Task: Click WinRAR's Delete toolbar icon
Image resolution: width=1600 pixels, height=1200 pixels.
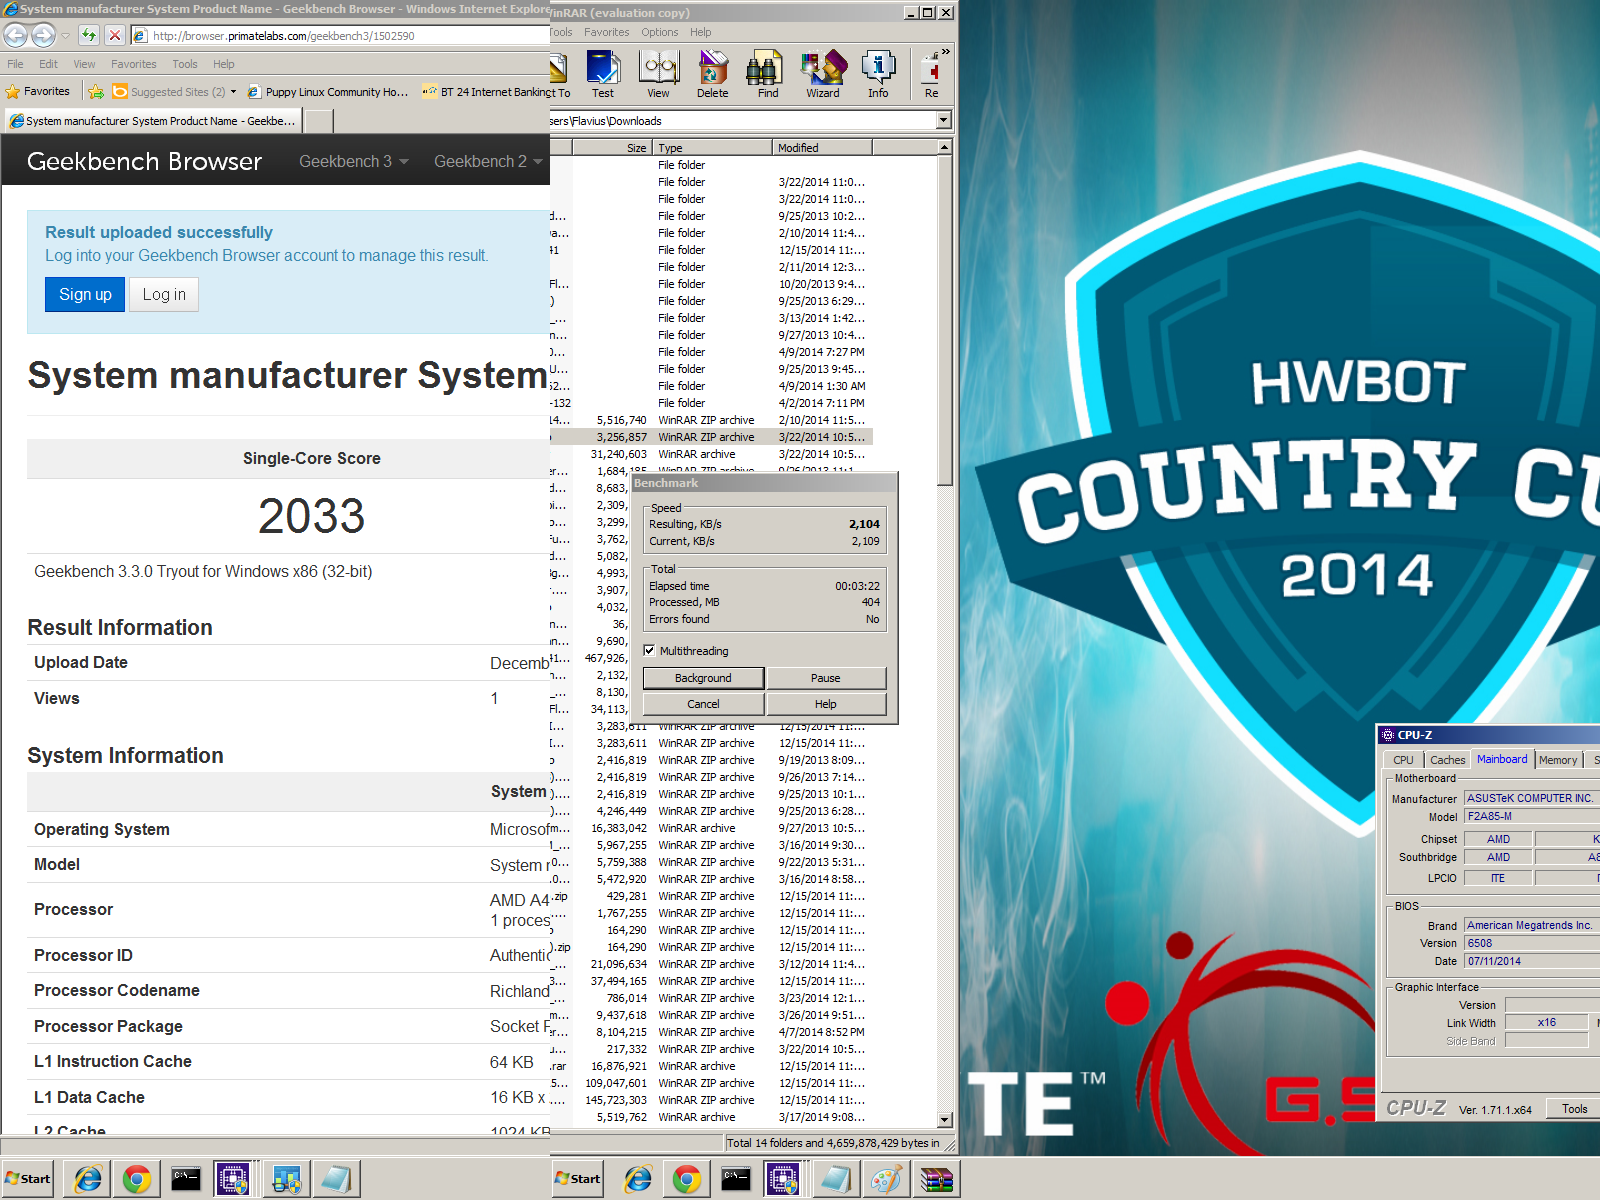Action: [712, 75]
